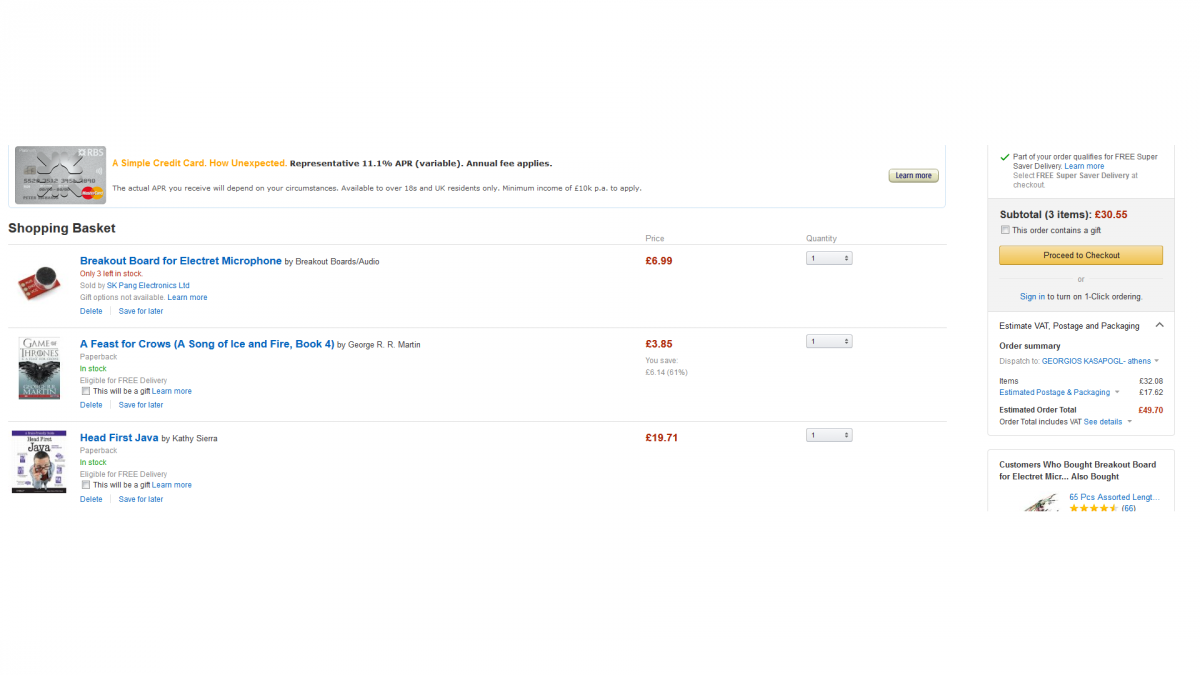Click Learn more beside A Feast for Crows gift option
1200x675 pixels.
(172, 391)
